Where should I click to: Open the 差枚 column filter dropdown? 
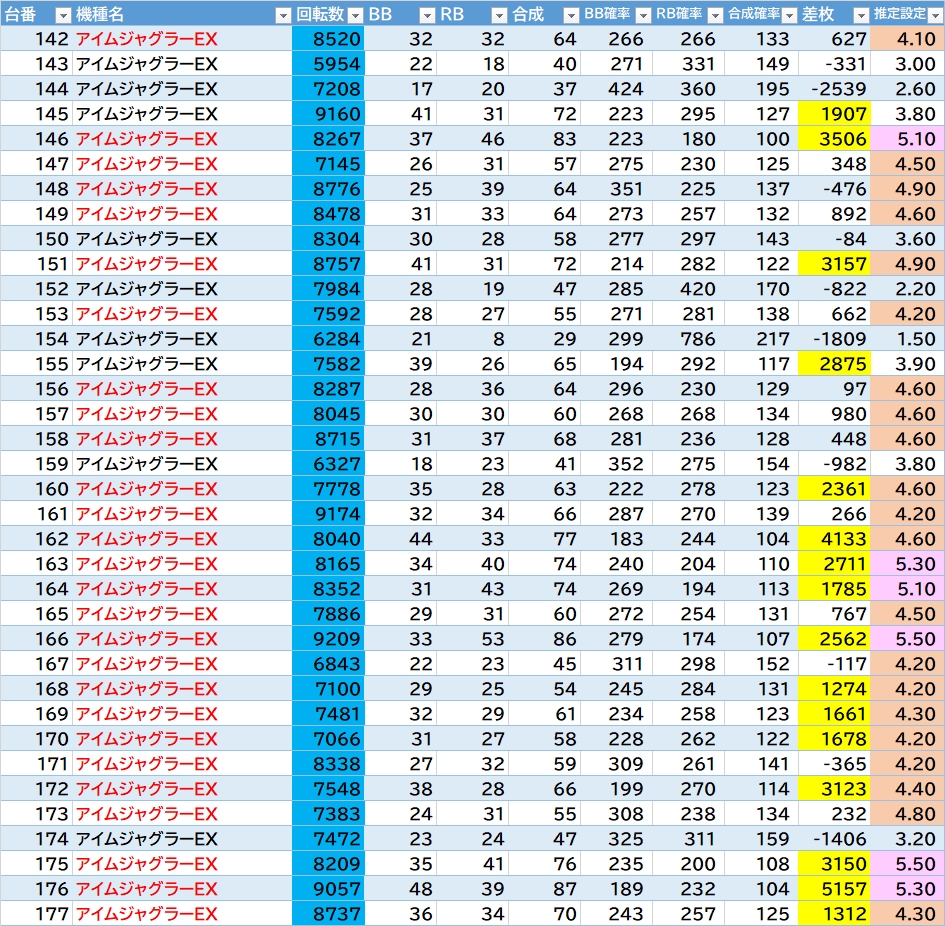(x=861, y=15)
